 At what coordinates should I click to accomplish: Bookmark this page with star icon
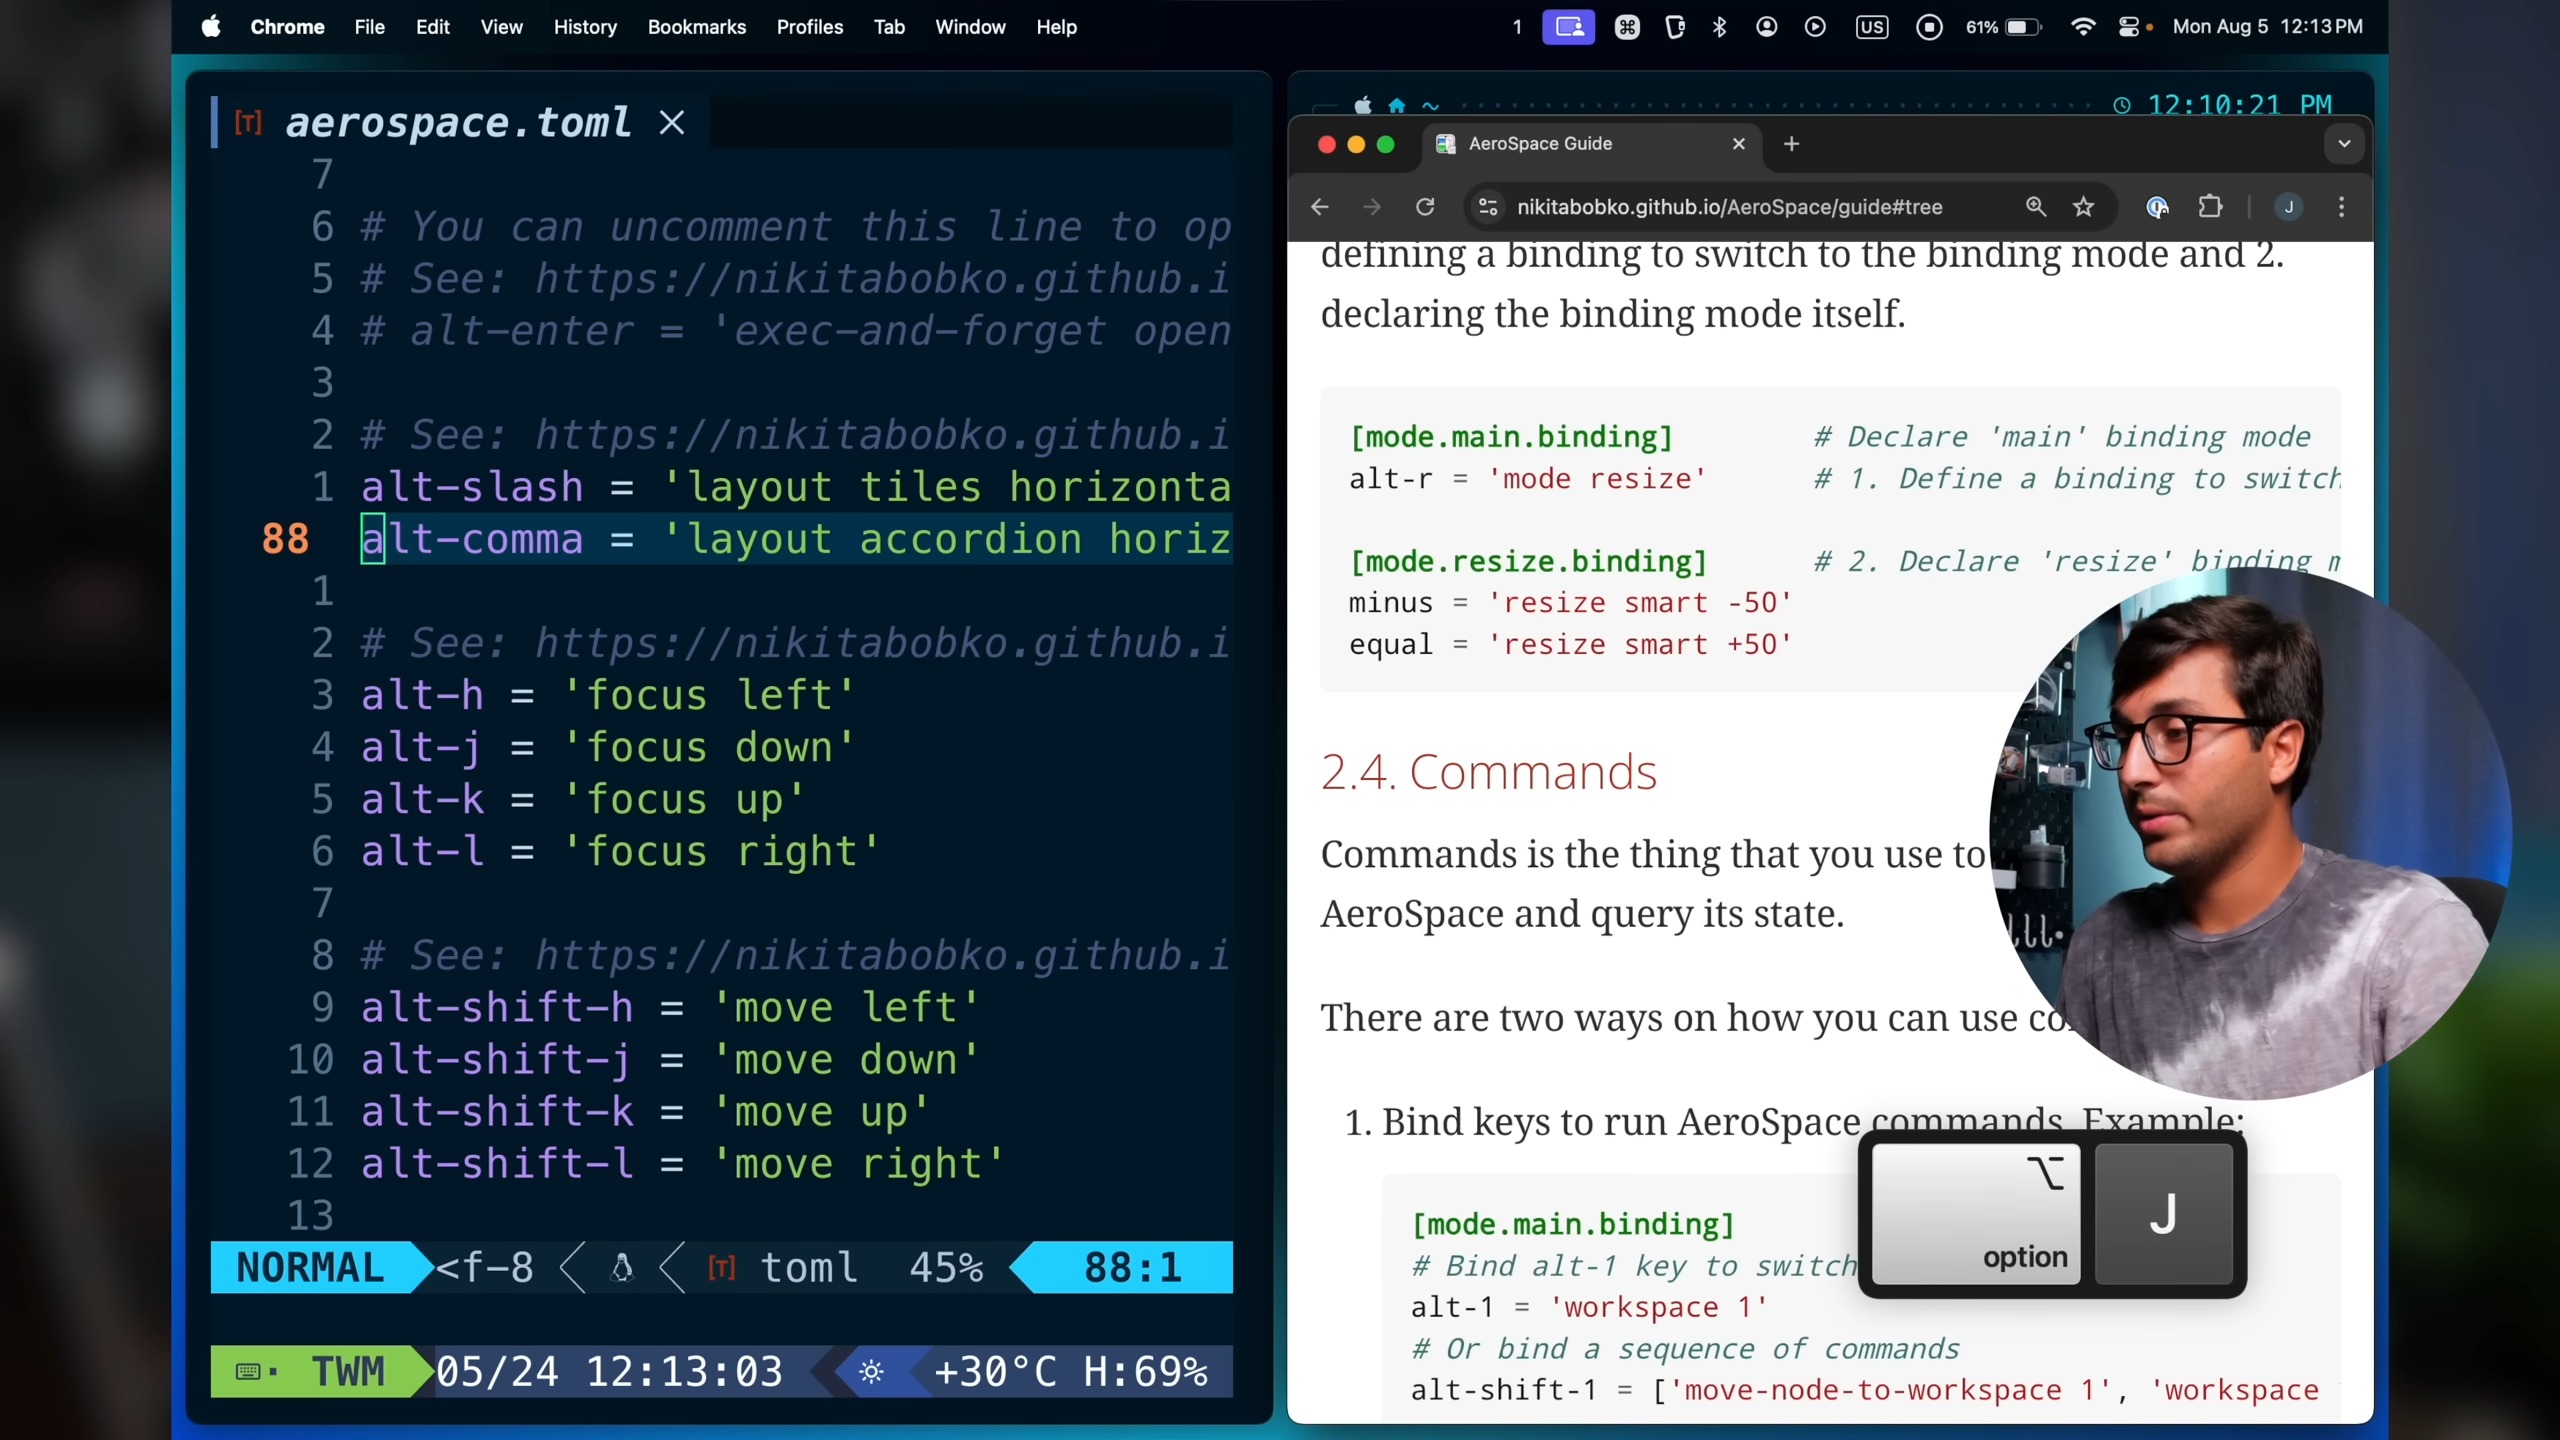(x=2083, y=207)
